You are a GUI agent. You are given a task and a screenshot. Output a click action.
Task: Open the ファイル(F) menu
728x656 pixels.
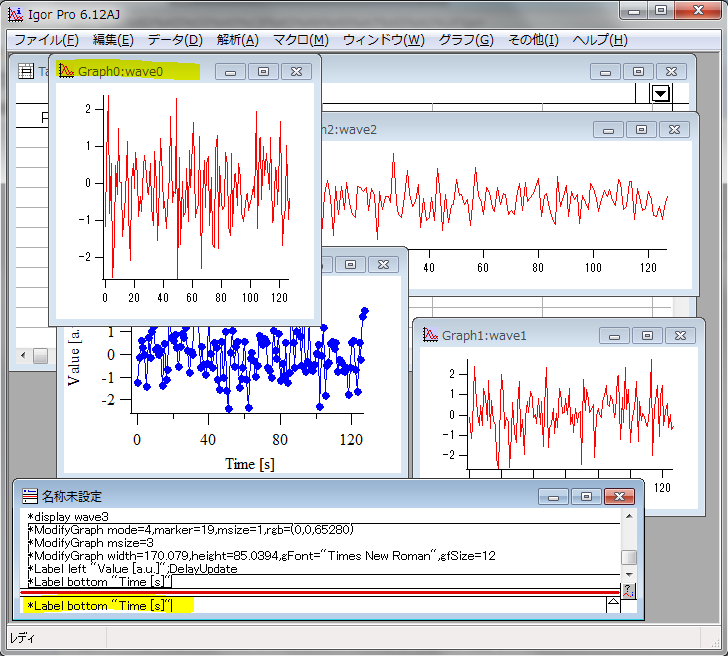point(46,40)
